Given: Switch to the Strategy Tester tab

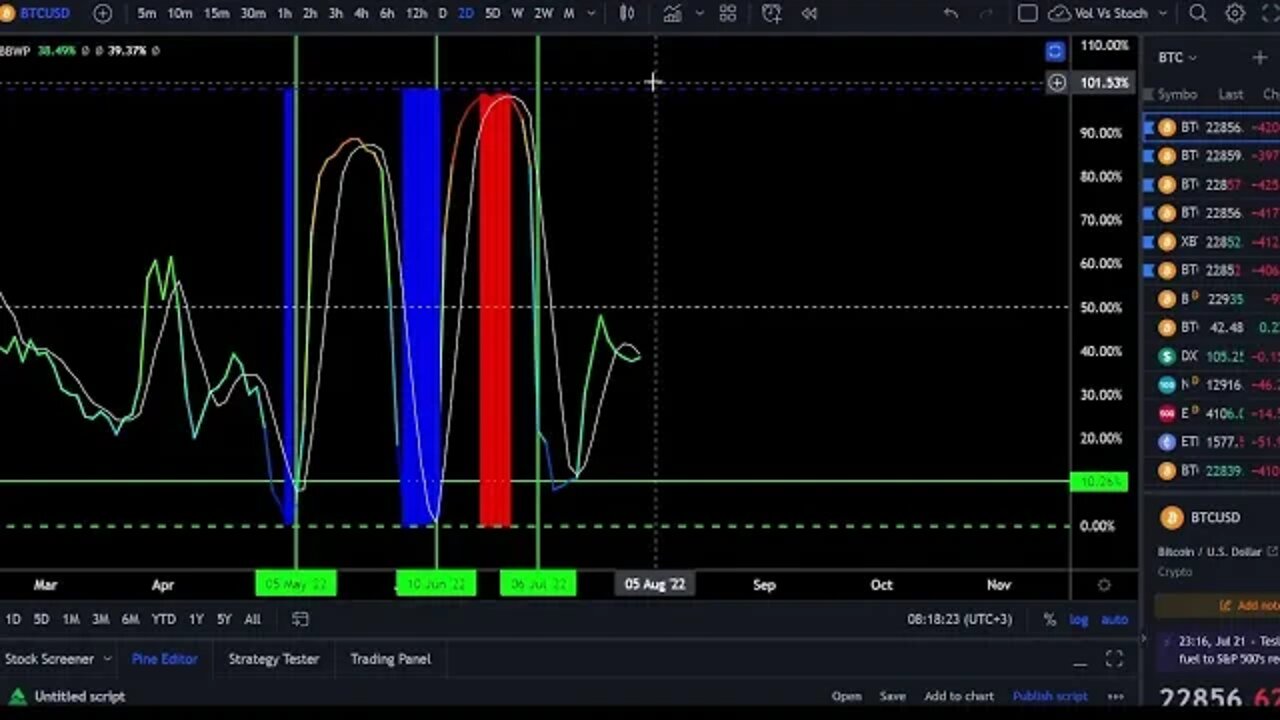Looking at the screenshot, I should [x=273, y=659].
